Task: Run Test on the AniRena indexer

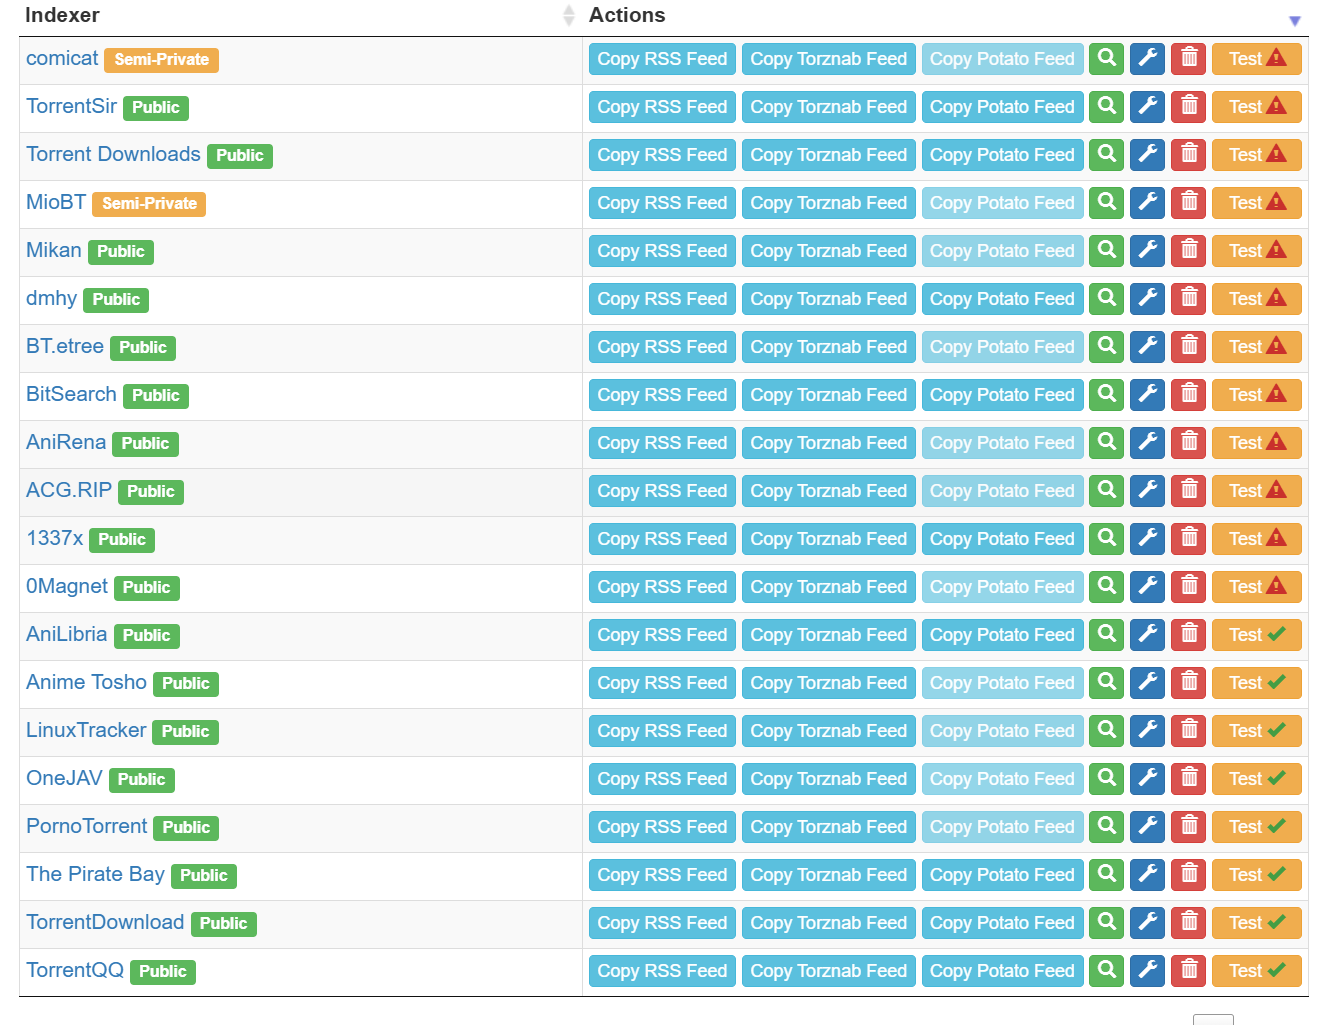Action: coord(1256,443)
